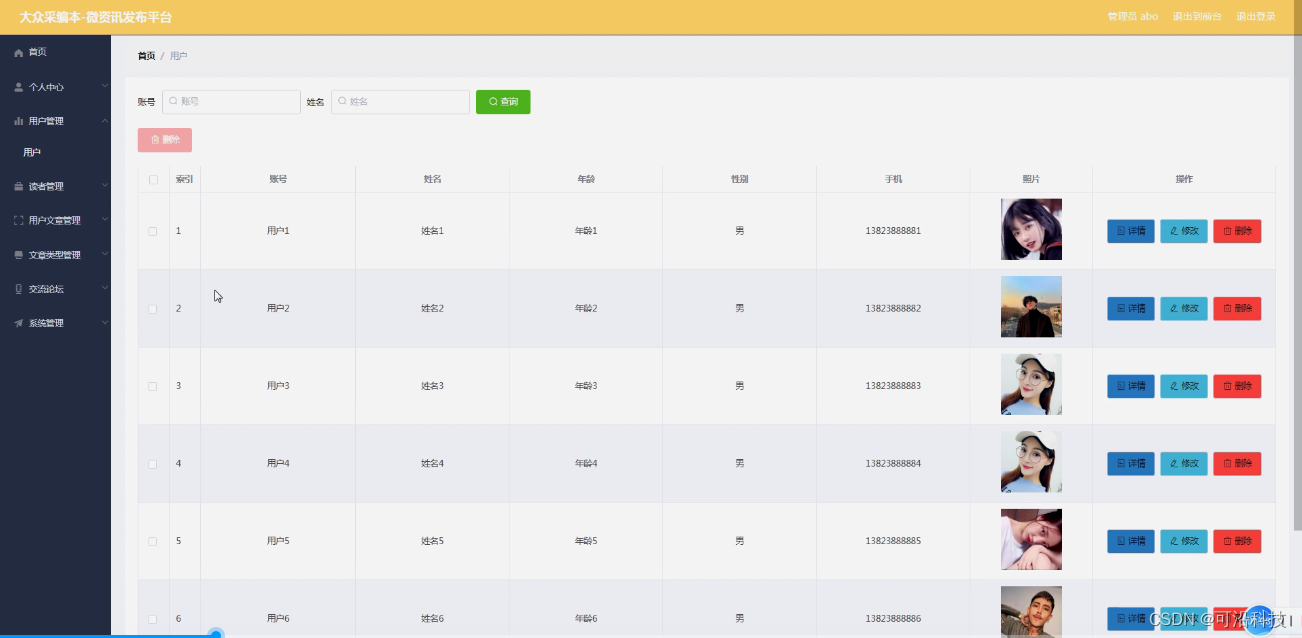Open 详情 for row 用户2

point(1131,308)
